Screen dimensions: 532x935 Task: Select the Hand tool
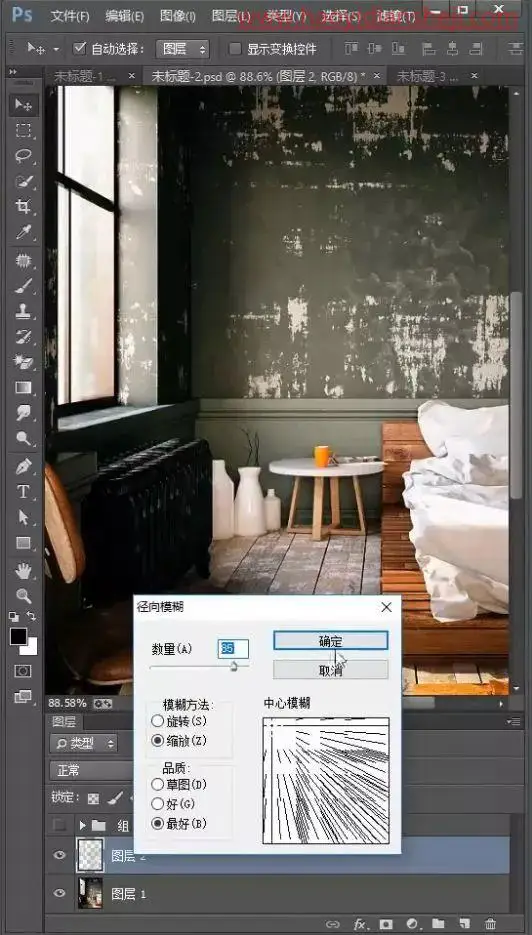pos(23,571)
